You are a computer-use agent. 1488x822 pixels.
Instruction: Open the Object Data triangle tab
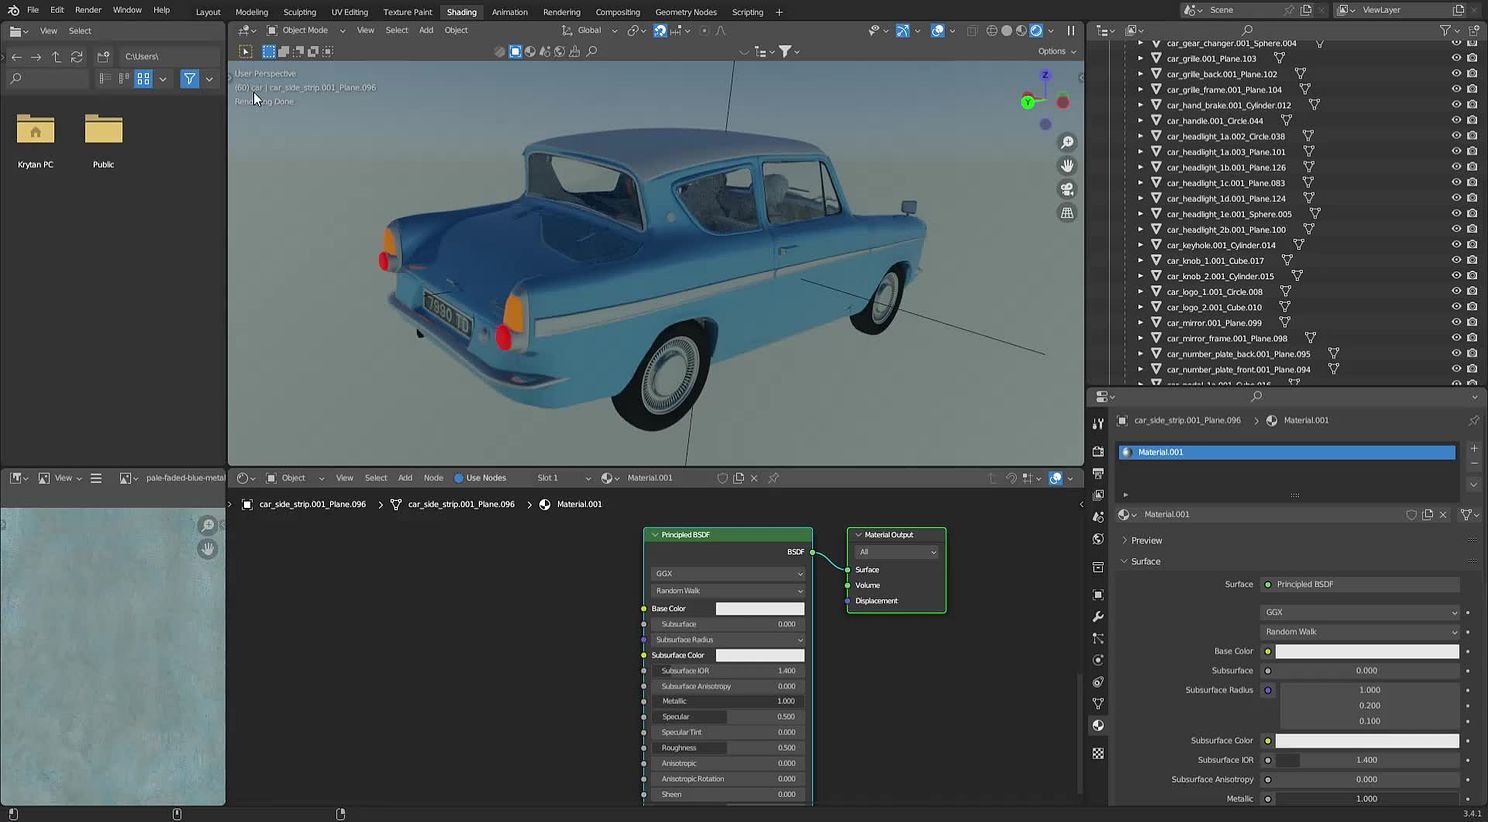[1098, 704]
